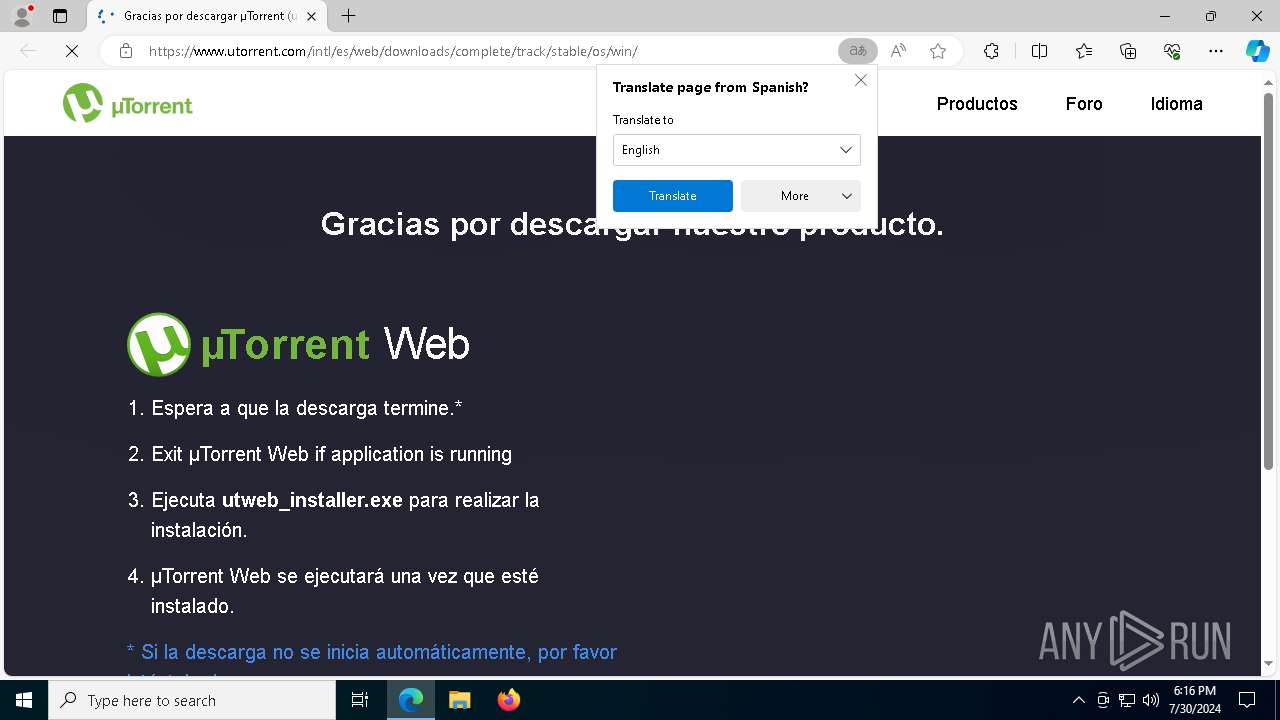Open the network status icon
Image resolution: width=1280 pixels, height=720 pixels.
click(x=1127, y=700)
